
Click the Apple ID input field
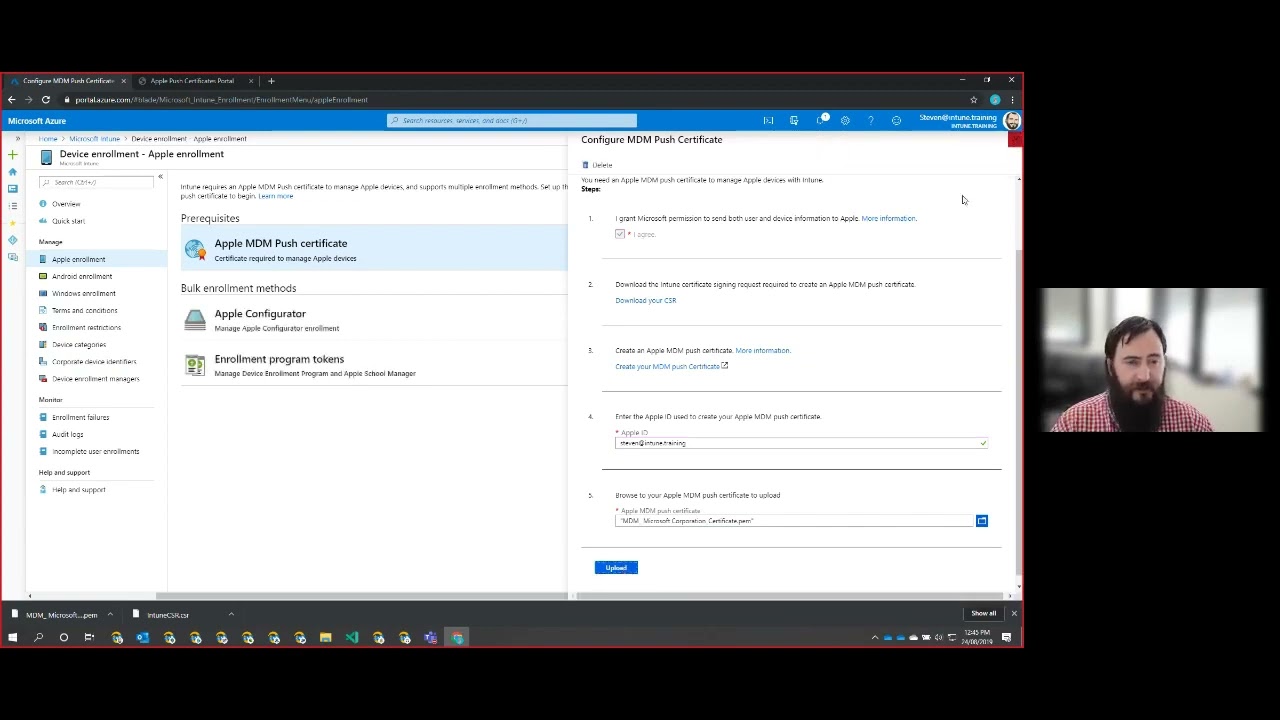click(x=801, y=443)
